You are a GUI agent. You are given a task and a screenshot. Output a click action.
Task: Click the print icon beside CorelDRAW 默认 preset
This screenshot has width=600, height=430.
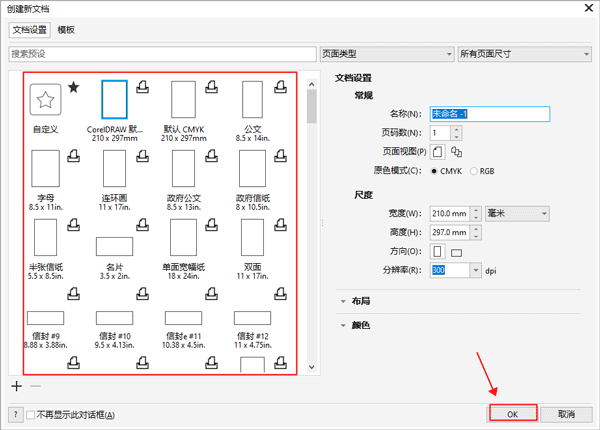point(142,87)
